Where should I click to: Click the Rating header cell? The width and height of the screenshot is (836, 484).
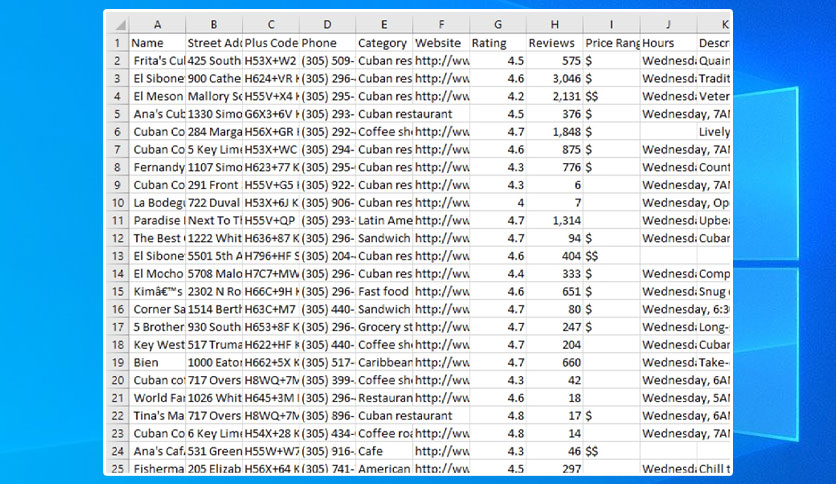[x=497, y=43]
